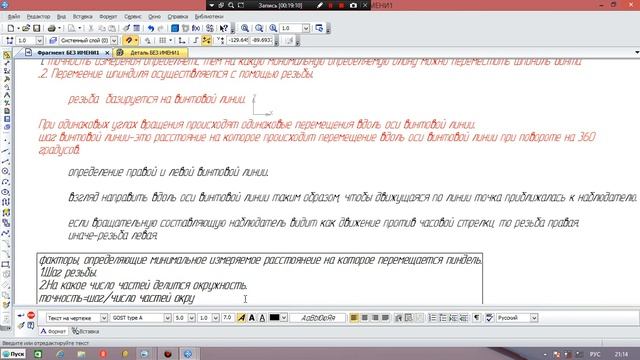Toggle the highlighted rounding icon
Screen dimensions: 640x360
[x=207, y=40]
